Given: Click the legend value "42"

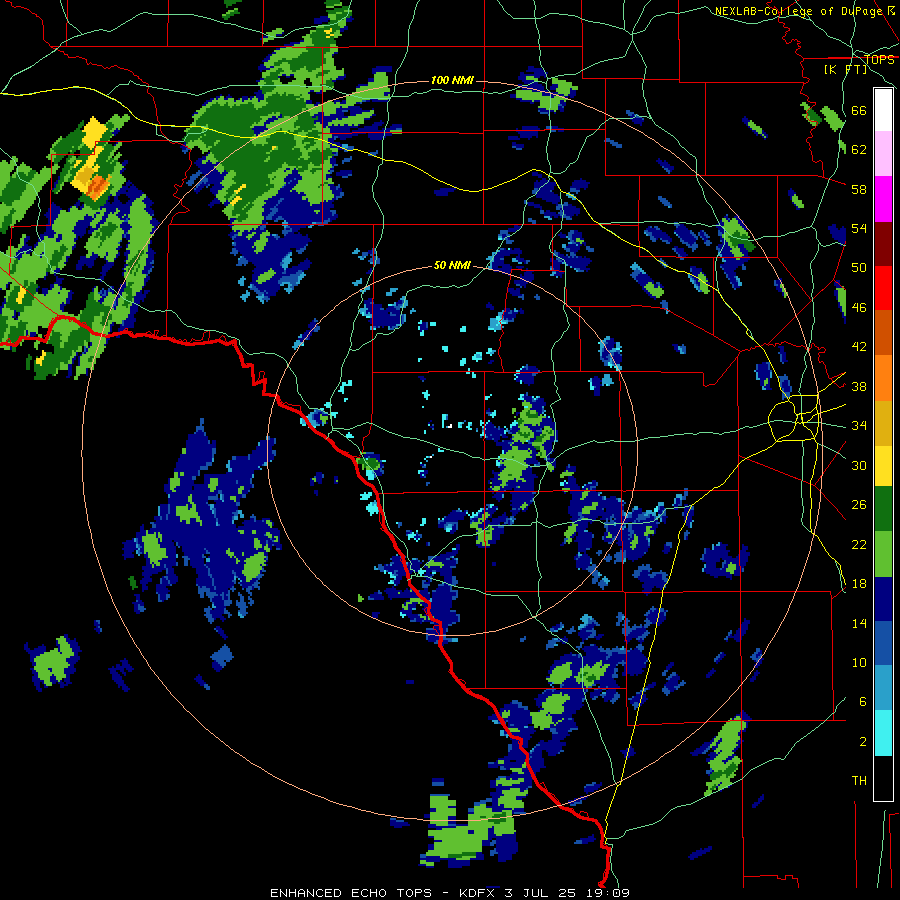Looking at the screenshot, I should pos(859,347).
